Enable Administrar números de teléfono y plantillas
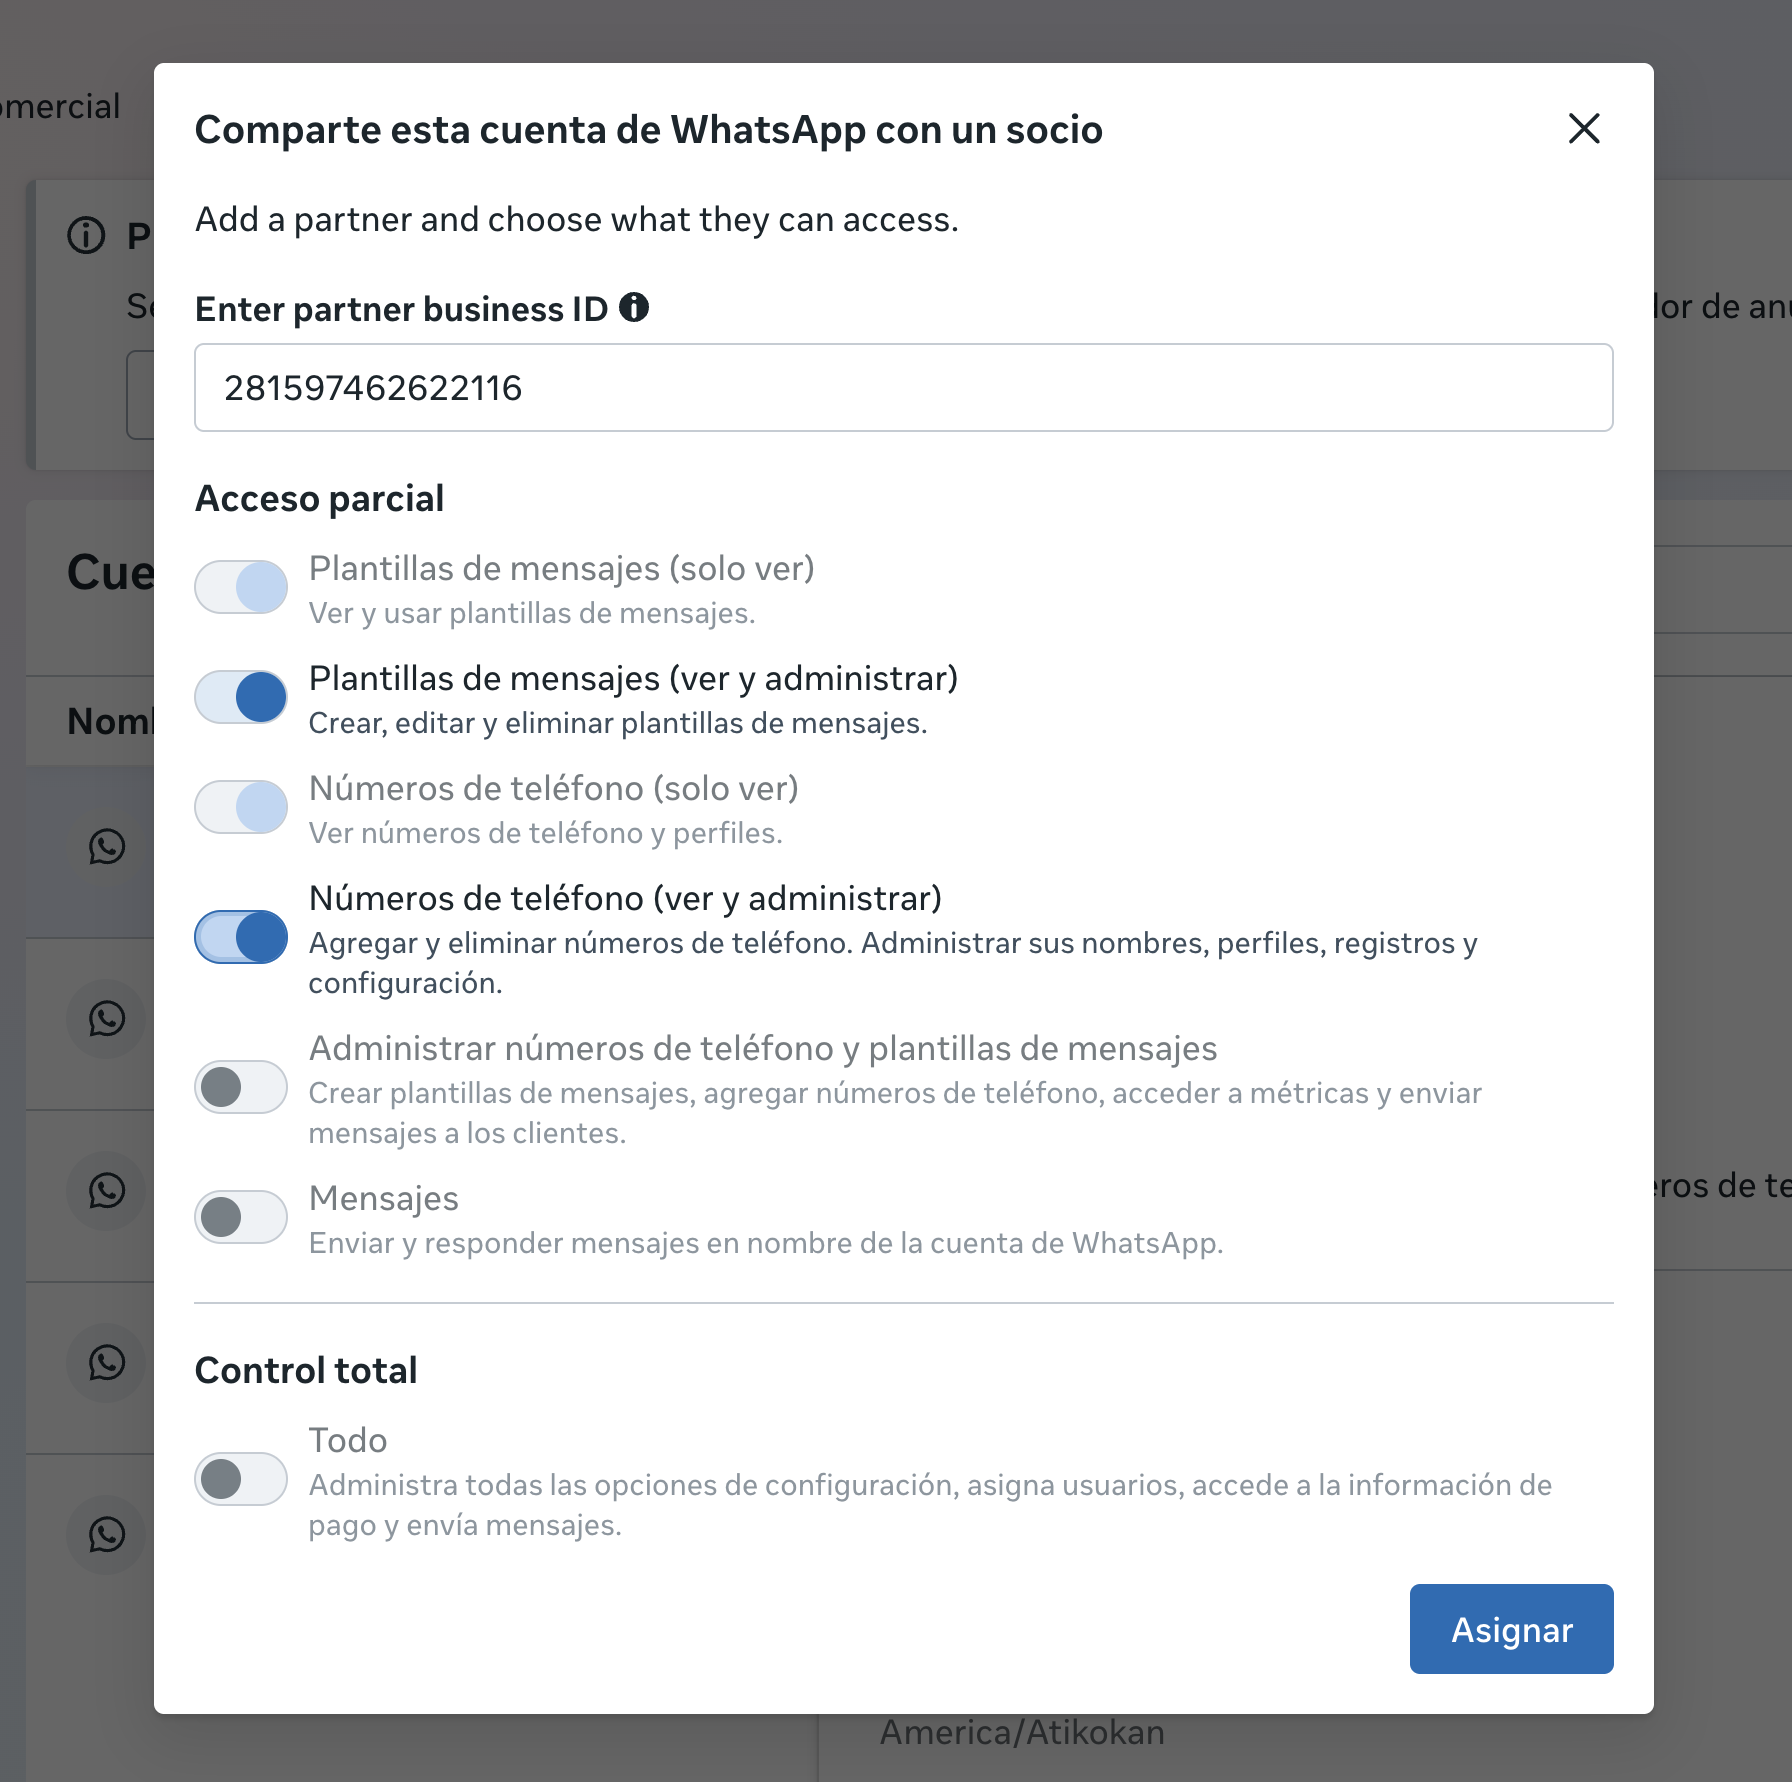Screen dimensions: 1792x1782 pos(241,1087)
